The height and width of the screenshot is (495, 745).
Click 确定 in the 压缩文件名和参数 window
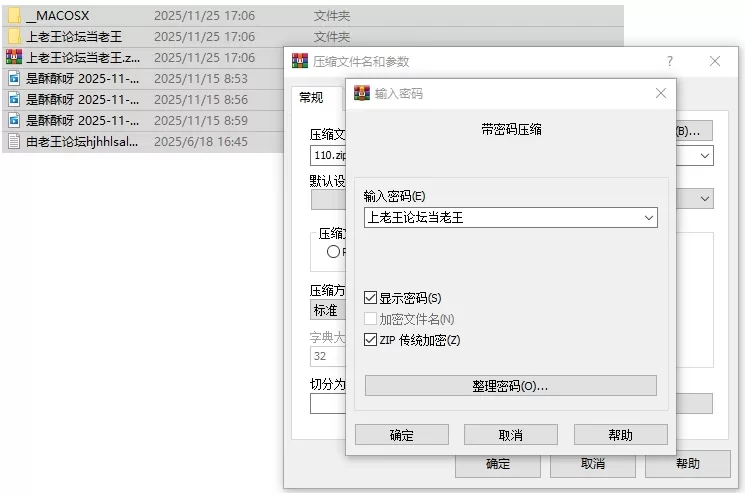[498, 466]
